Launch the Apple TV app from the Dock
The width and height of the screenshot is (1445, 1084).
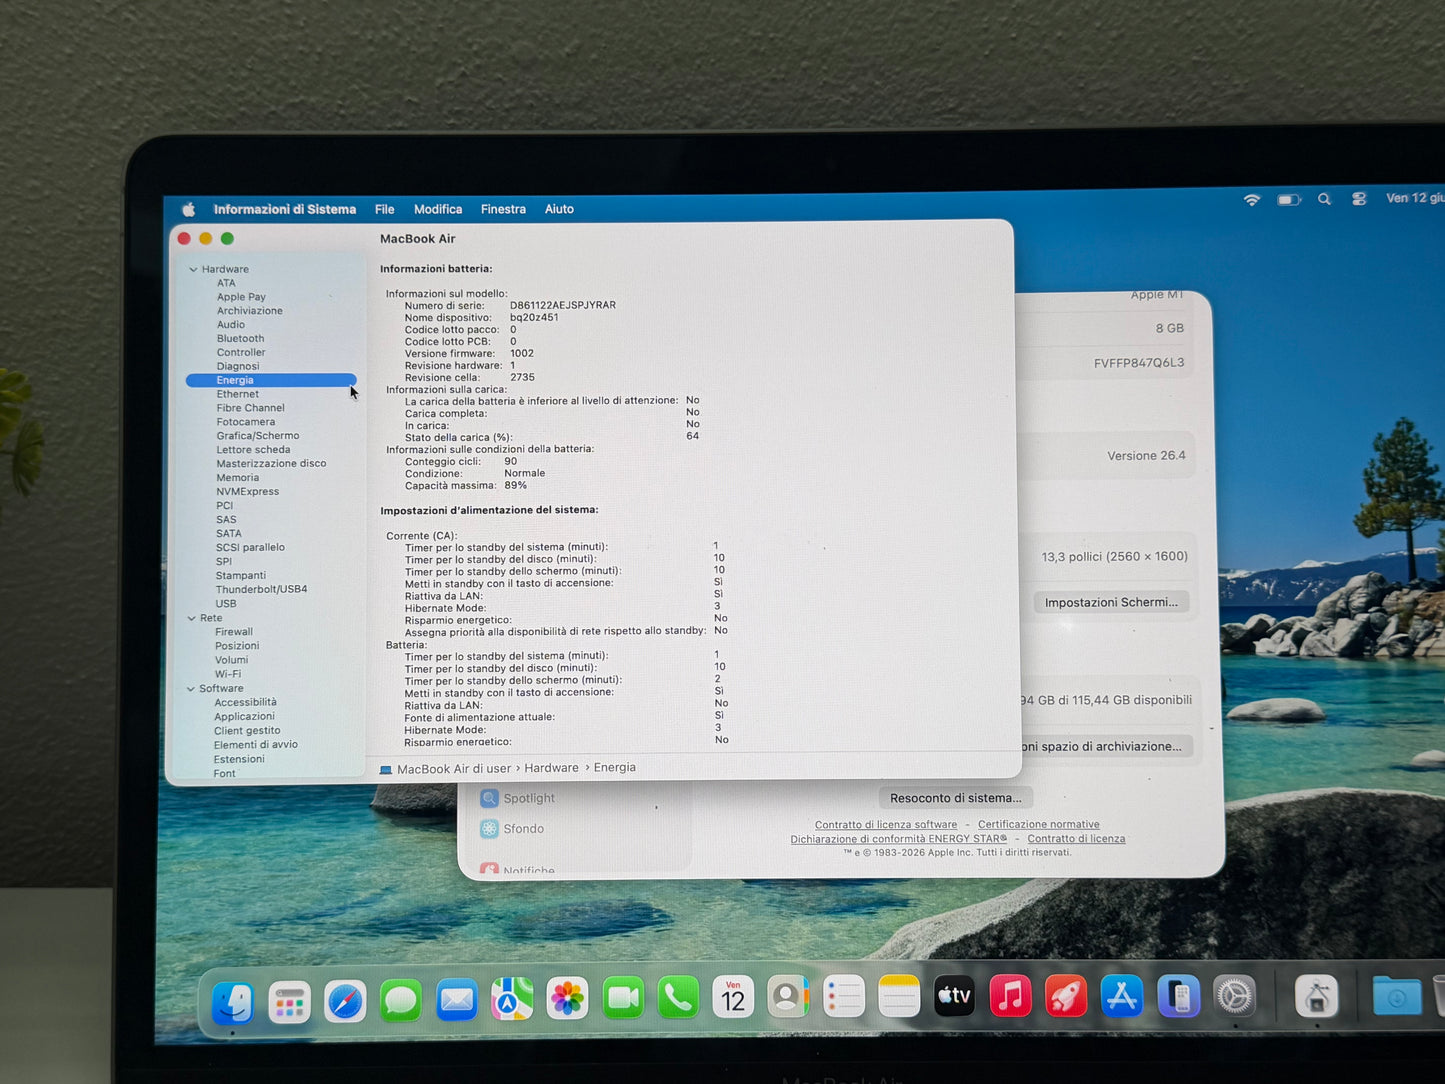[954, 995]
